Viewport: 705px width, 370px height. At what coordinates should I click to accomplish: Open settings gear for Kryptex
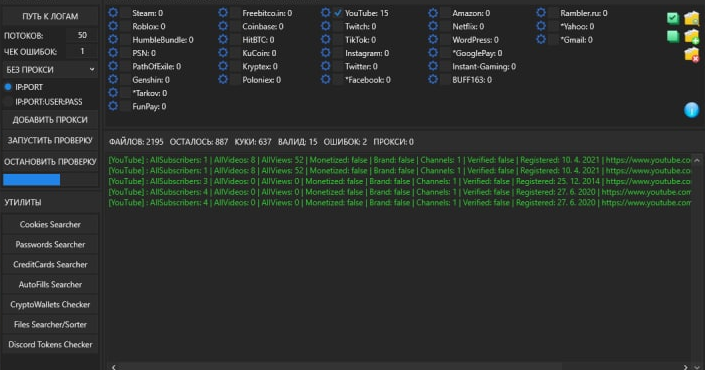click(223, 66)
